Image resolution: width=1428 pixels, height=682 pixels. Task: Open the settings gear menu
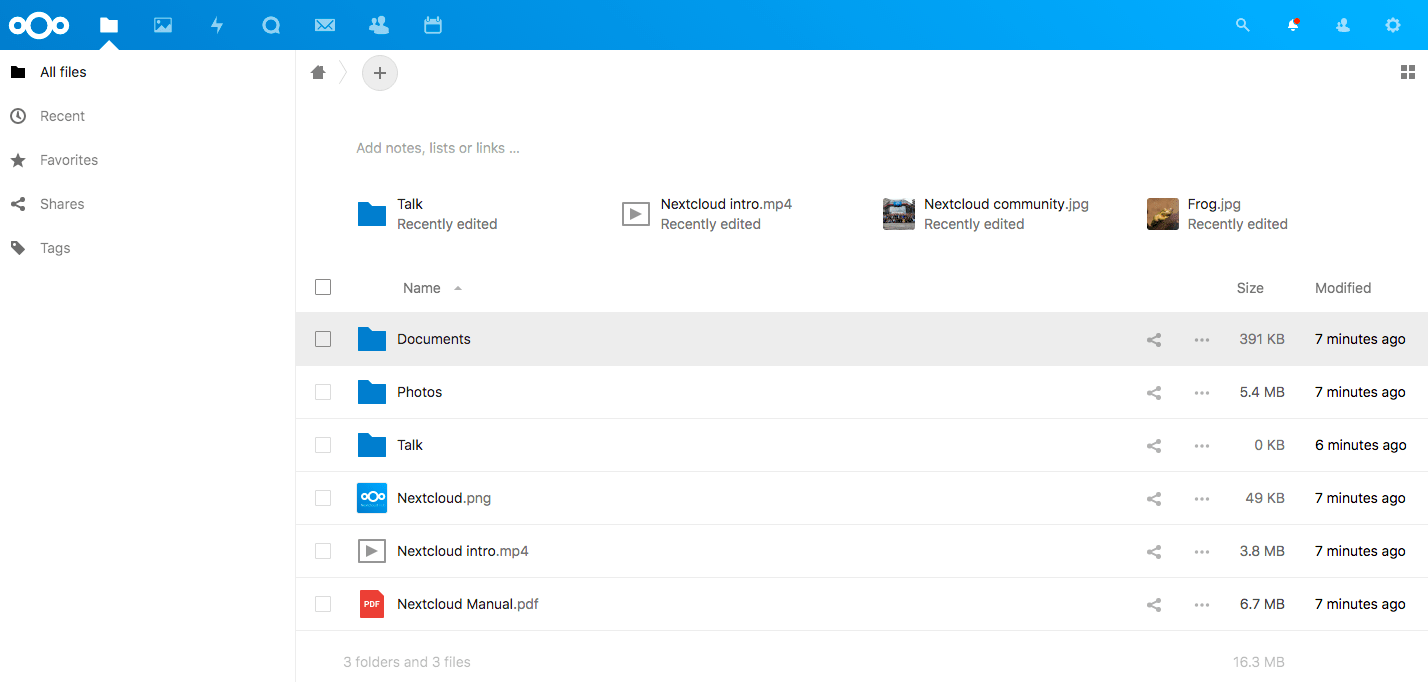point(1393,25)
